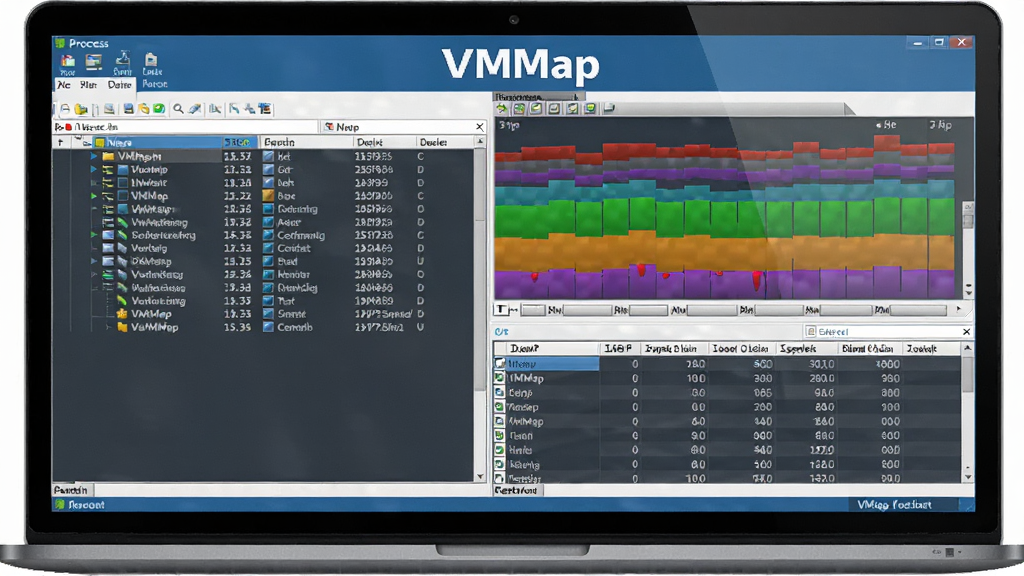Click the address path field above tree pane
The width and height of the screenshot is (1024, 576).
(x=185, y=127)
